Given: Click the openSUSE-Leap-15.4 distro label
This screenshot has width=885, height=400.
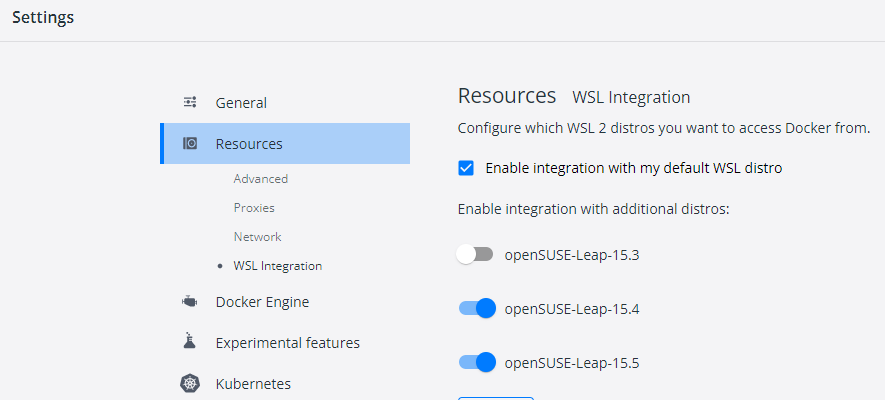Looking at the screenshot, I should (572, 309).
